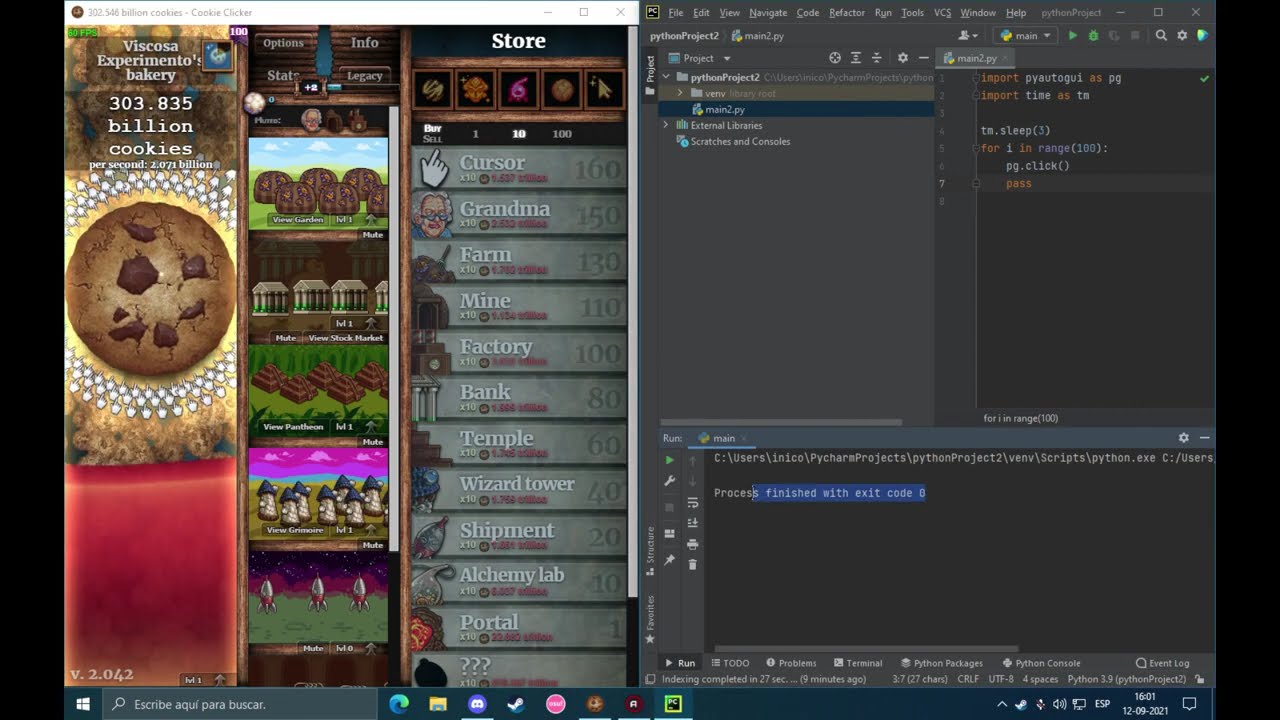Open Project panel options gear
Screen dimensions: 1280x720
pos(902,58)
